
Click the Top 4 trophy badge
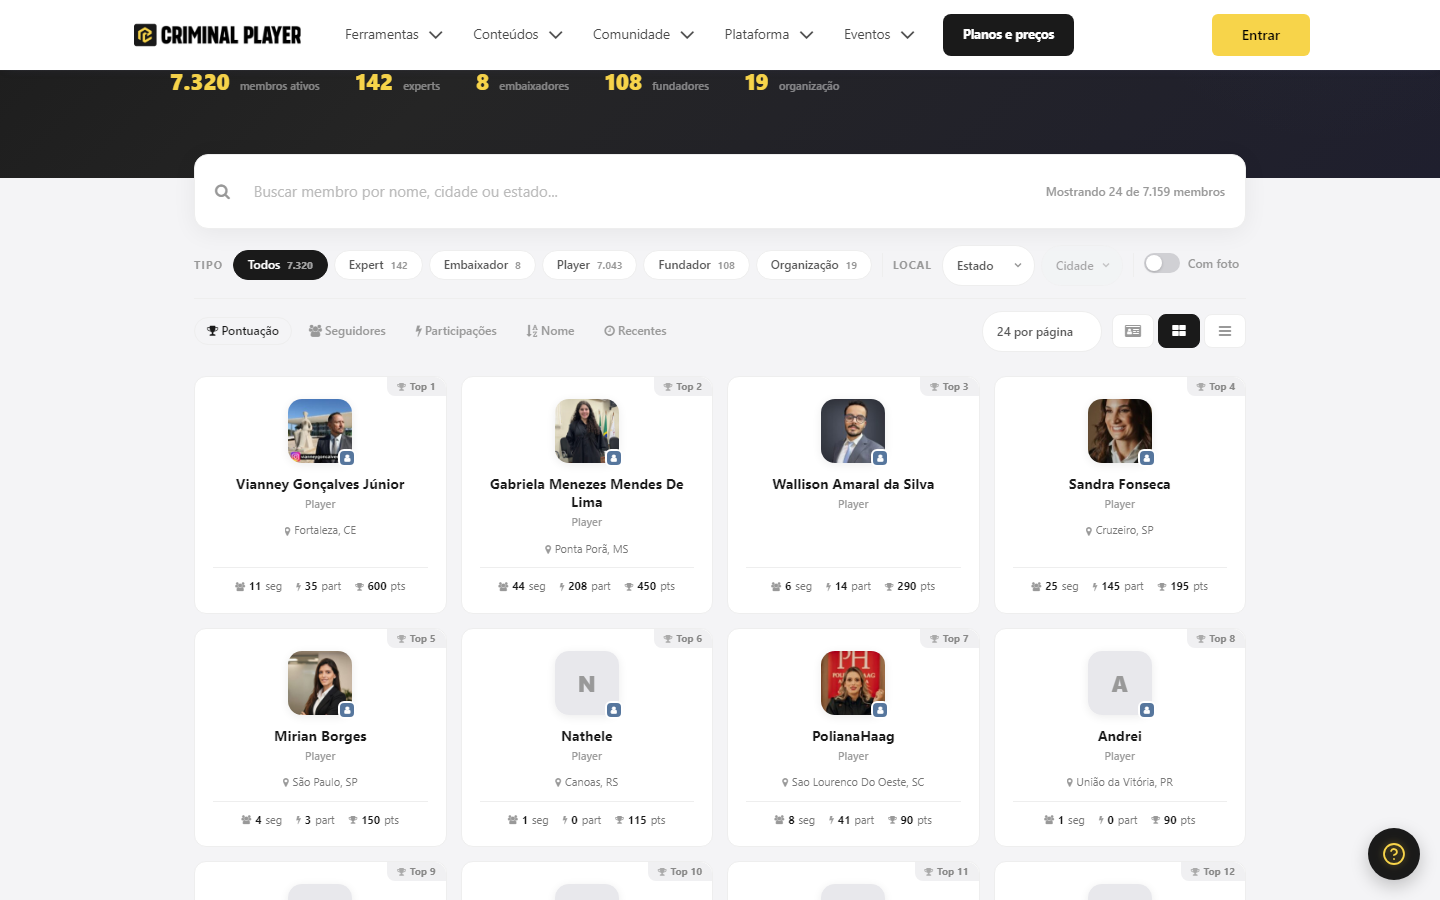(x=1216, y=387)
